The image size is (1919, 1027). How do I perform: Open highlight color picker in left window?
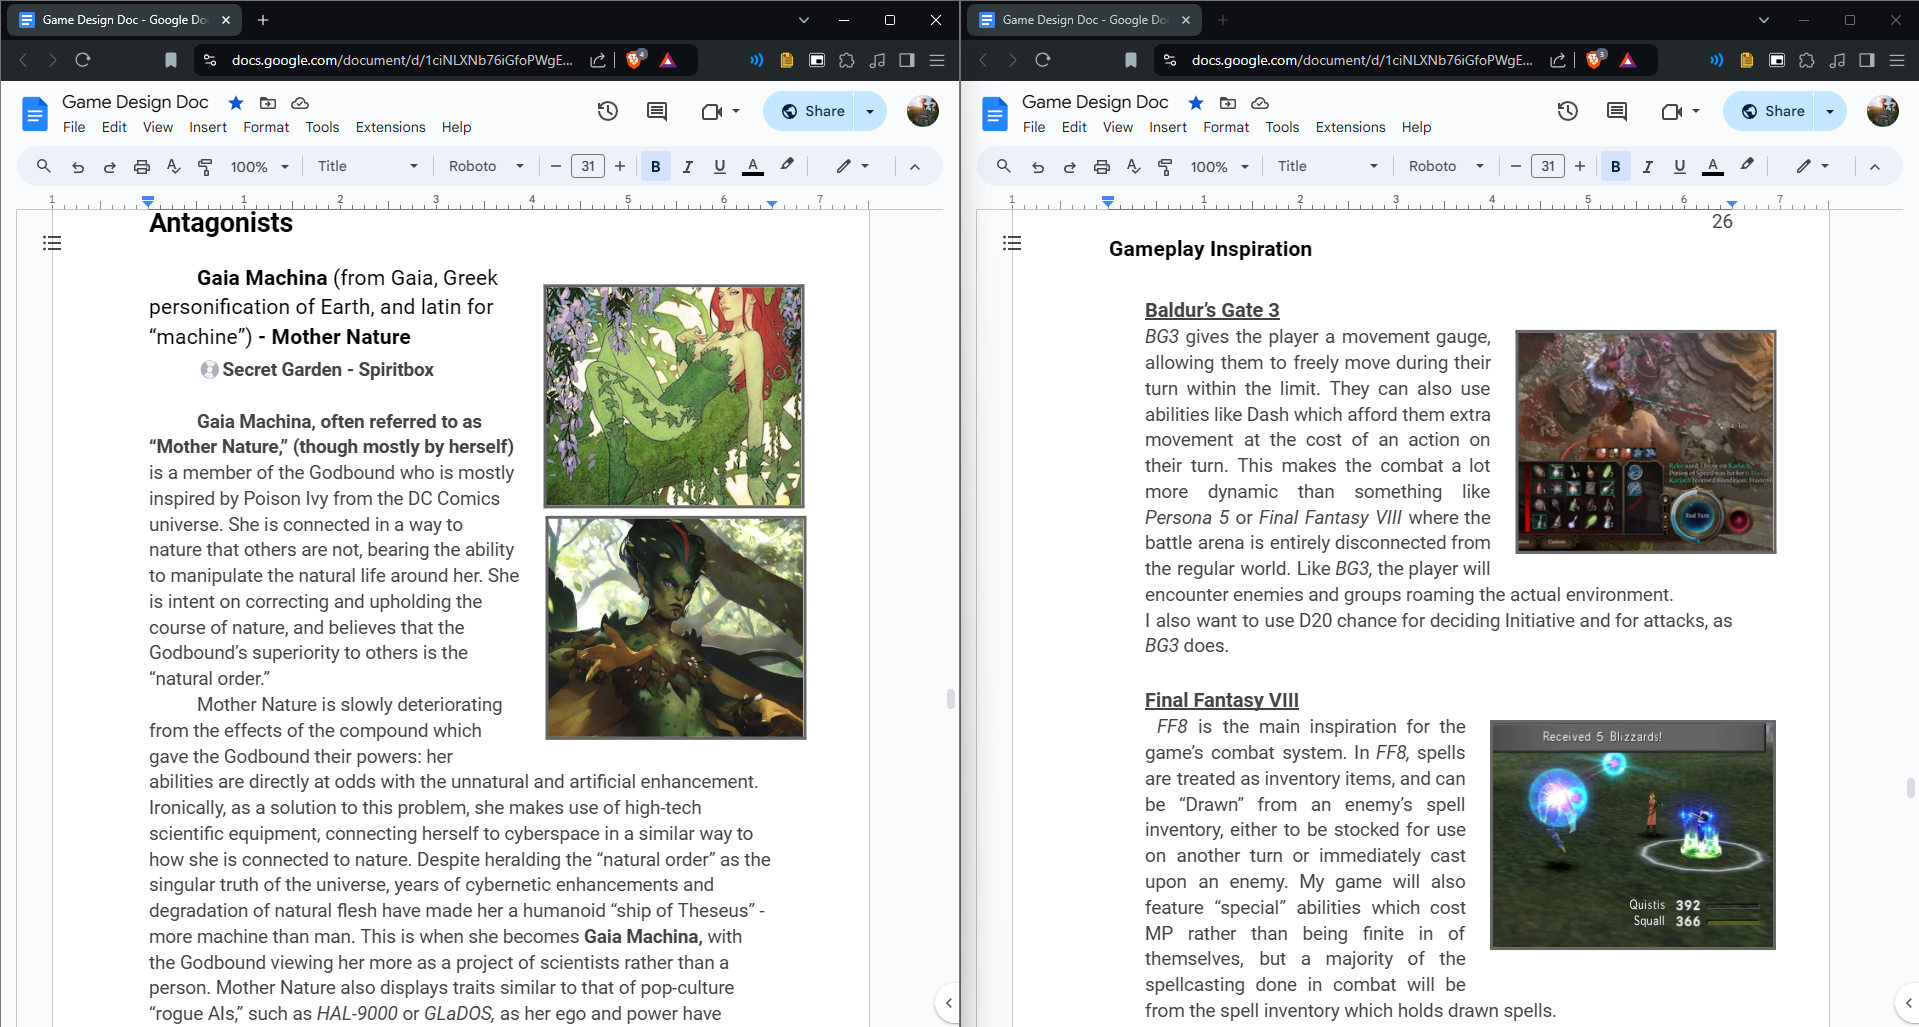[787, 166]
